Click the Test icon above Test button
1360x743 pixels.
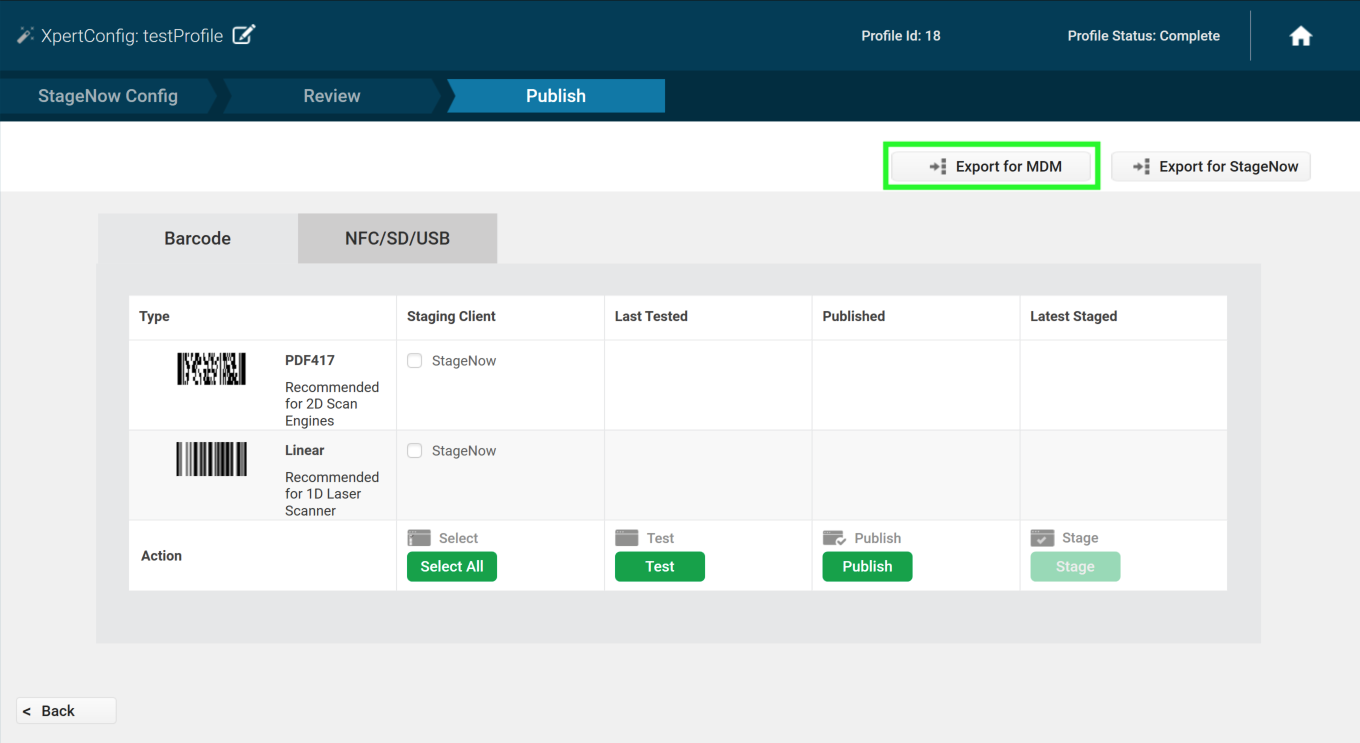626,538
